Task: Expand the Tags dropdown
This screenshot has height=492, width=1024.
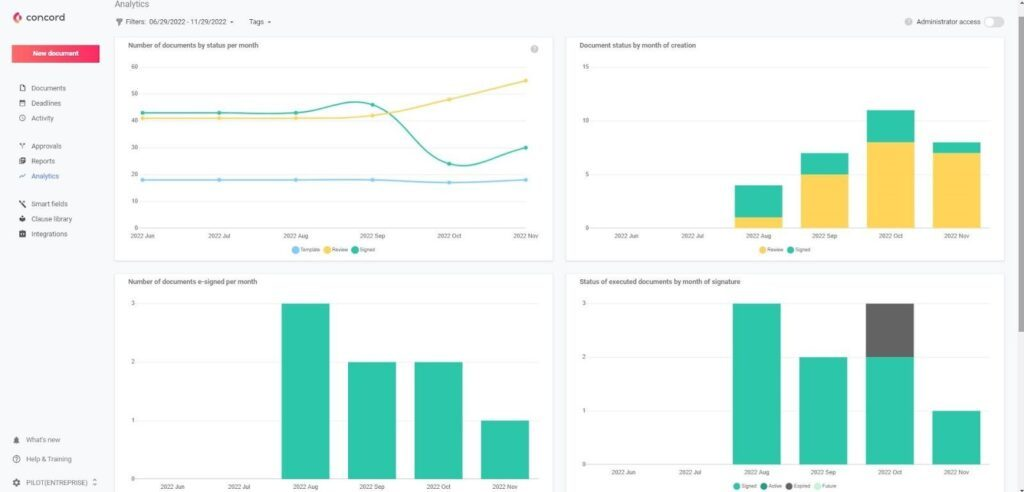Action: click(x=260, y=21)
